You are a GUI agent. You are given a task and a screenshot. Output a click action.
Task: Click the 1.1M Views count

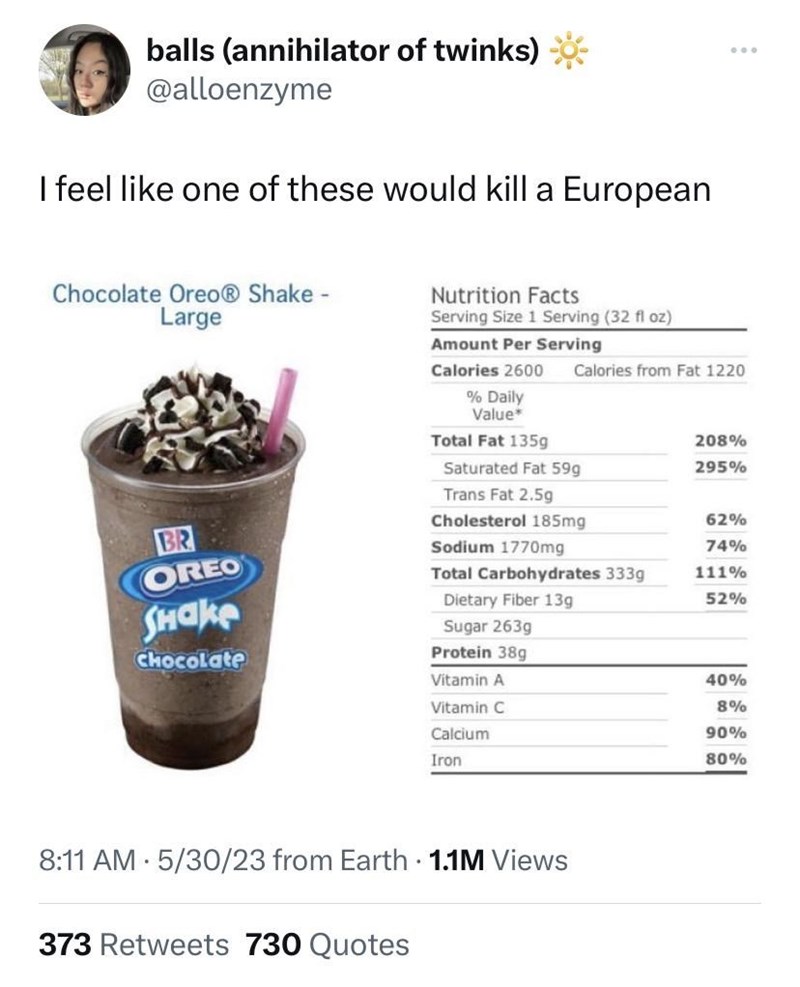(x=498, y=860)
